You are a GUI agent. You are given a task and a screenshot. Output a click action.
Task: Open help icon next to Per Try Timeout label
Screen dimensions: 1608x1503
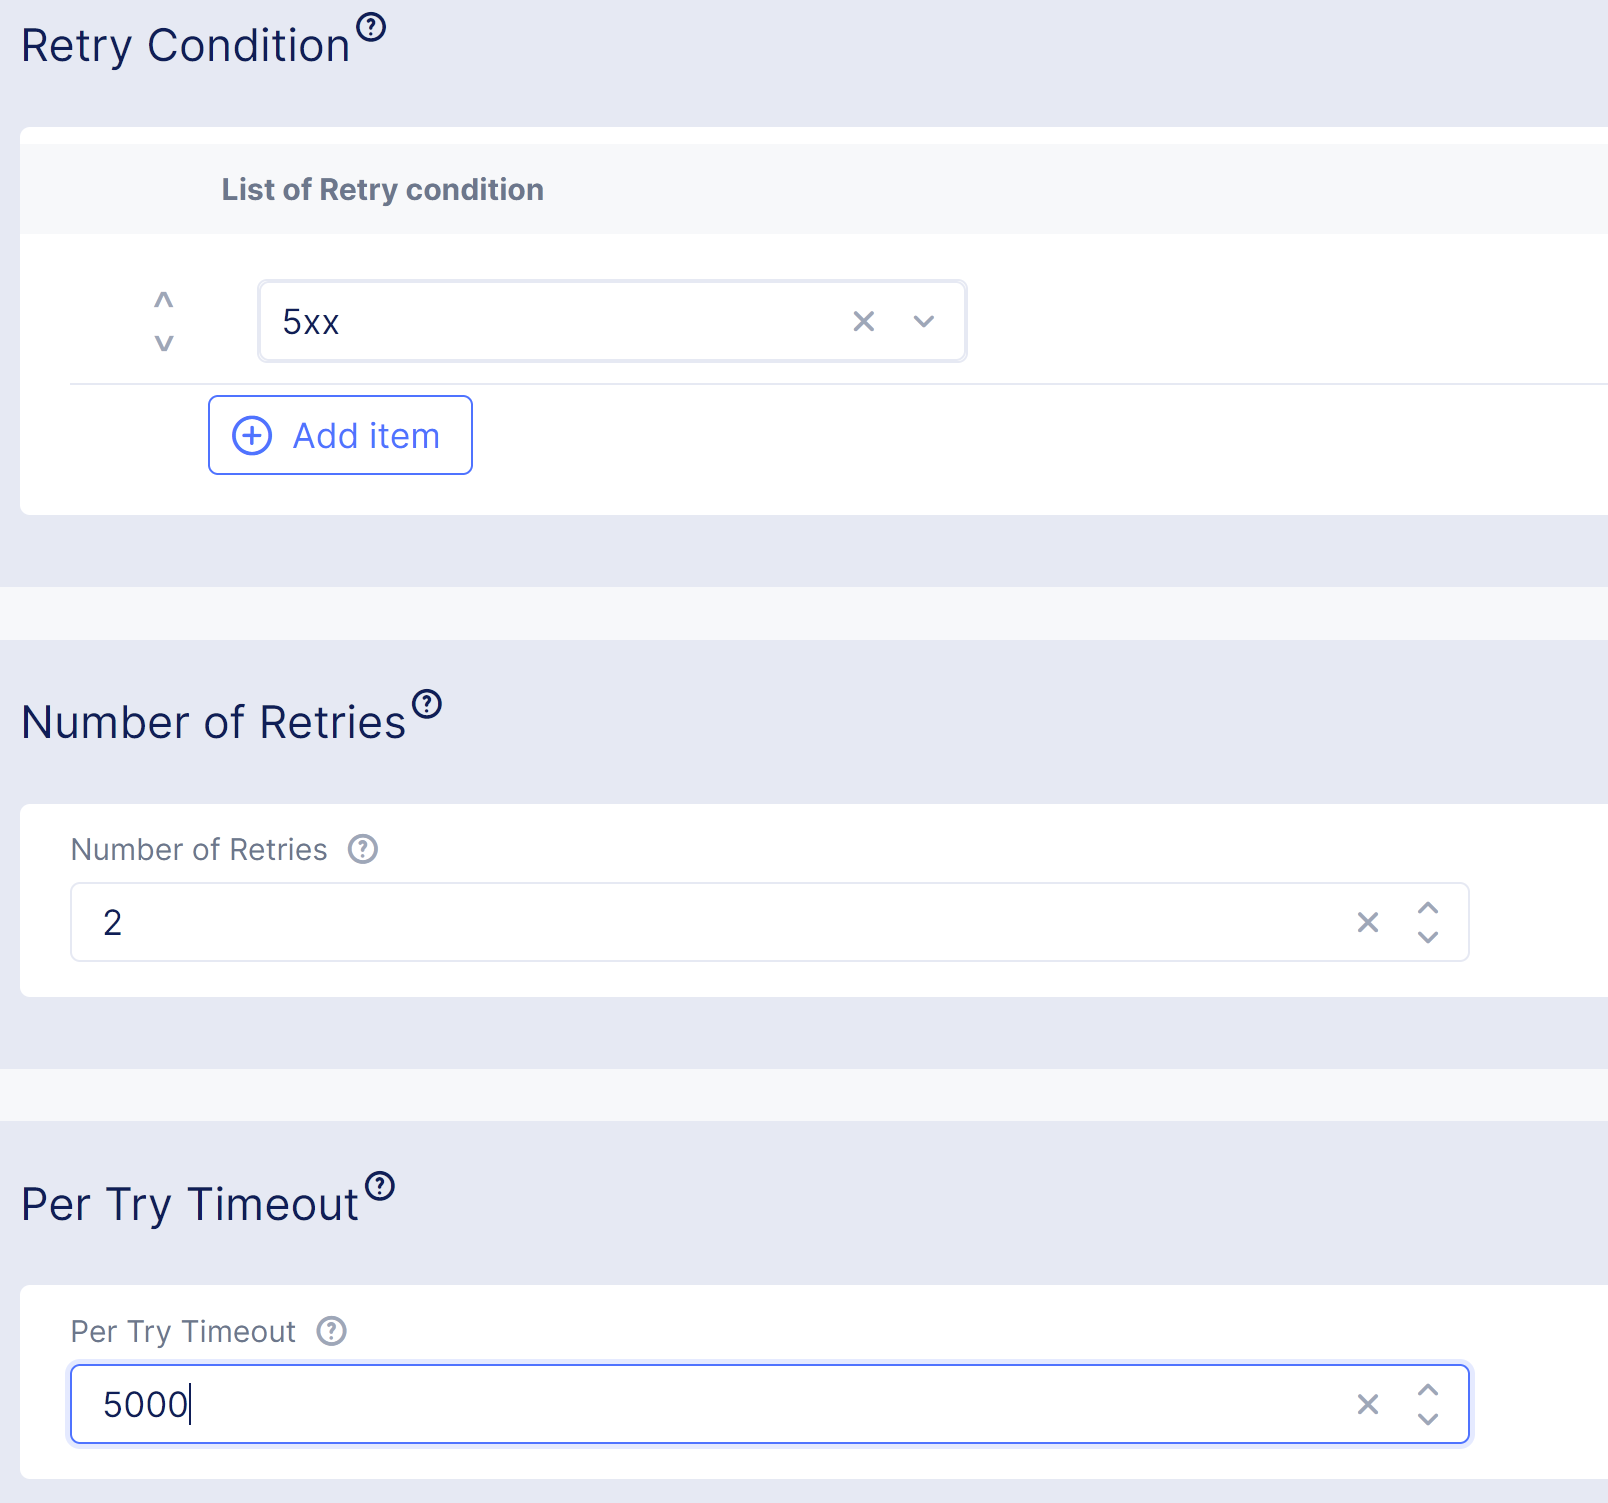tap(332, 1331)
